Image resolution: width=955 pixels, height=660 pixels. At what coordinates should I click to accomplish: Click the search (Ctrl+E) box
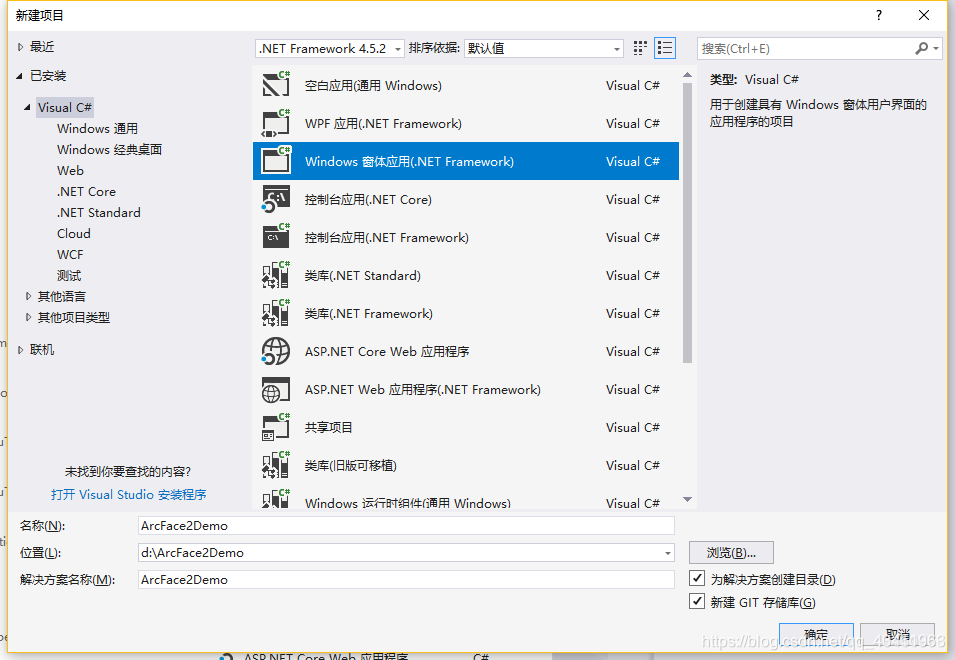tap(805, 48)
